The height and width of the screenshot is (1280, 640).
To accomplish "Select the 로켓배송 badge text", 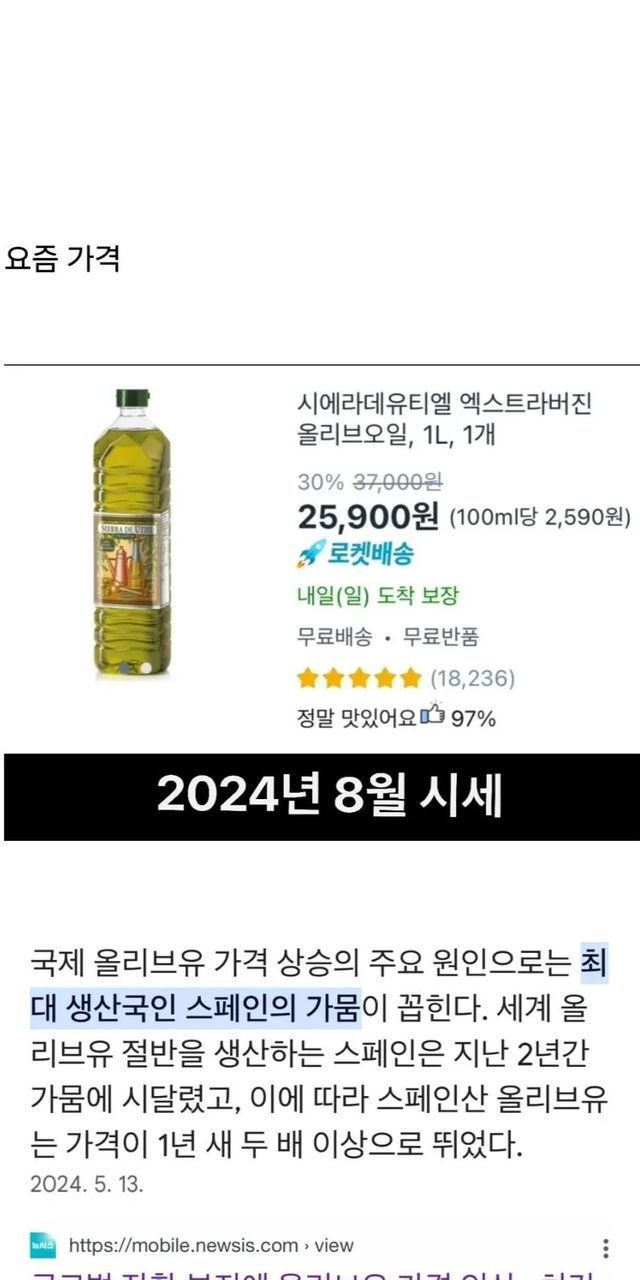I will [370, 554].
